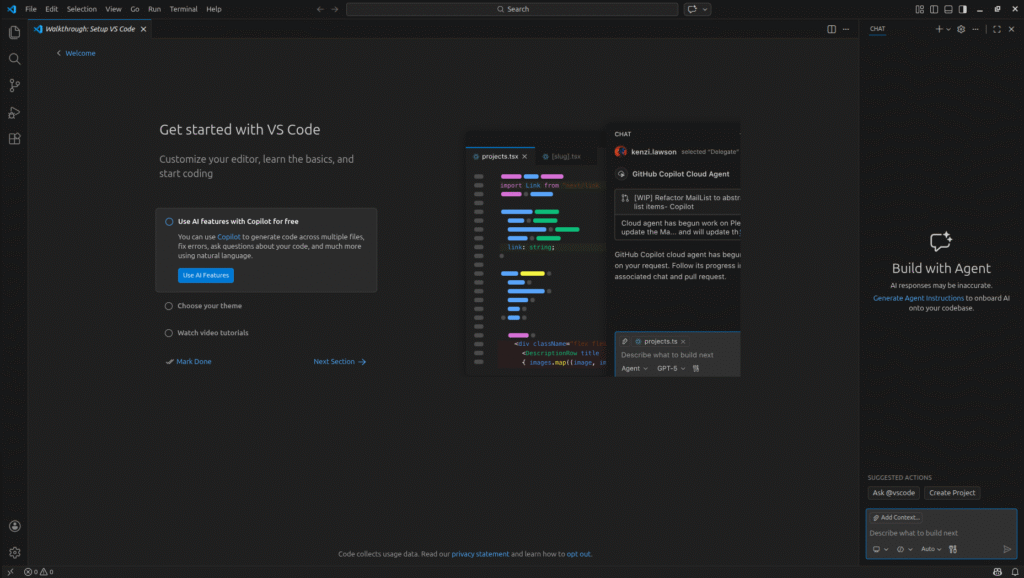Click the Generate Agent Instructions link
The height and width of the screenshot is (578, 1024).
click(x=918, y=298)
